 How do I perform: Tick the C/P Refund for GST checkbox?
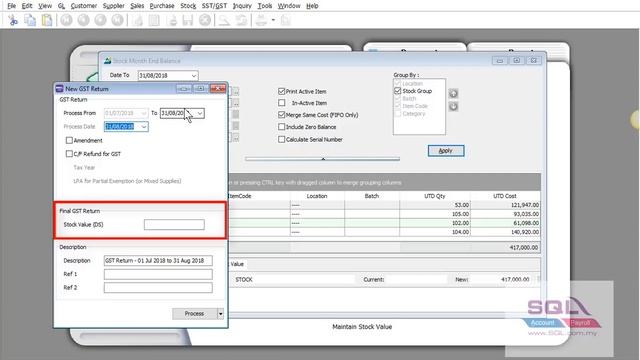click(69, 154)
